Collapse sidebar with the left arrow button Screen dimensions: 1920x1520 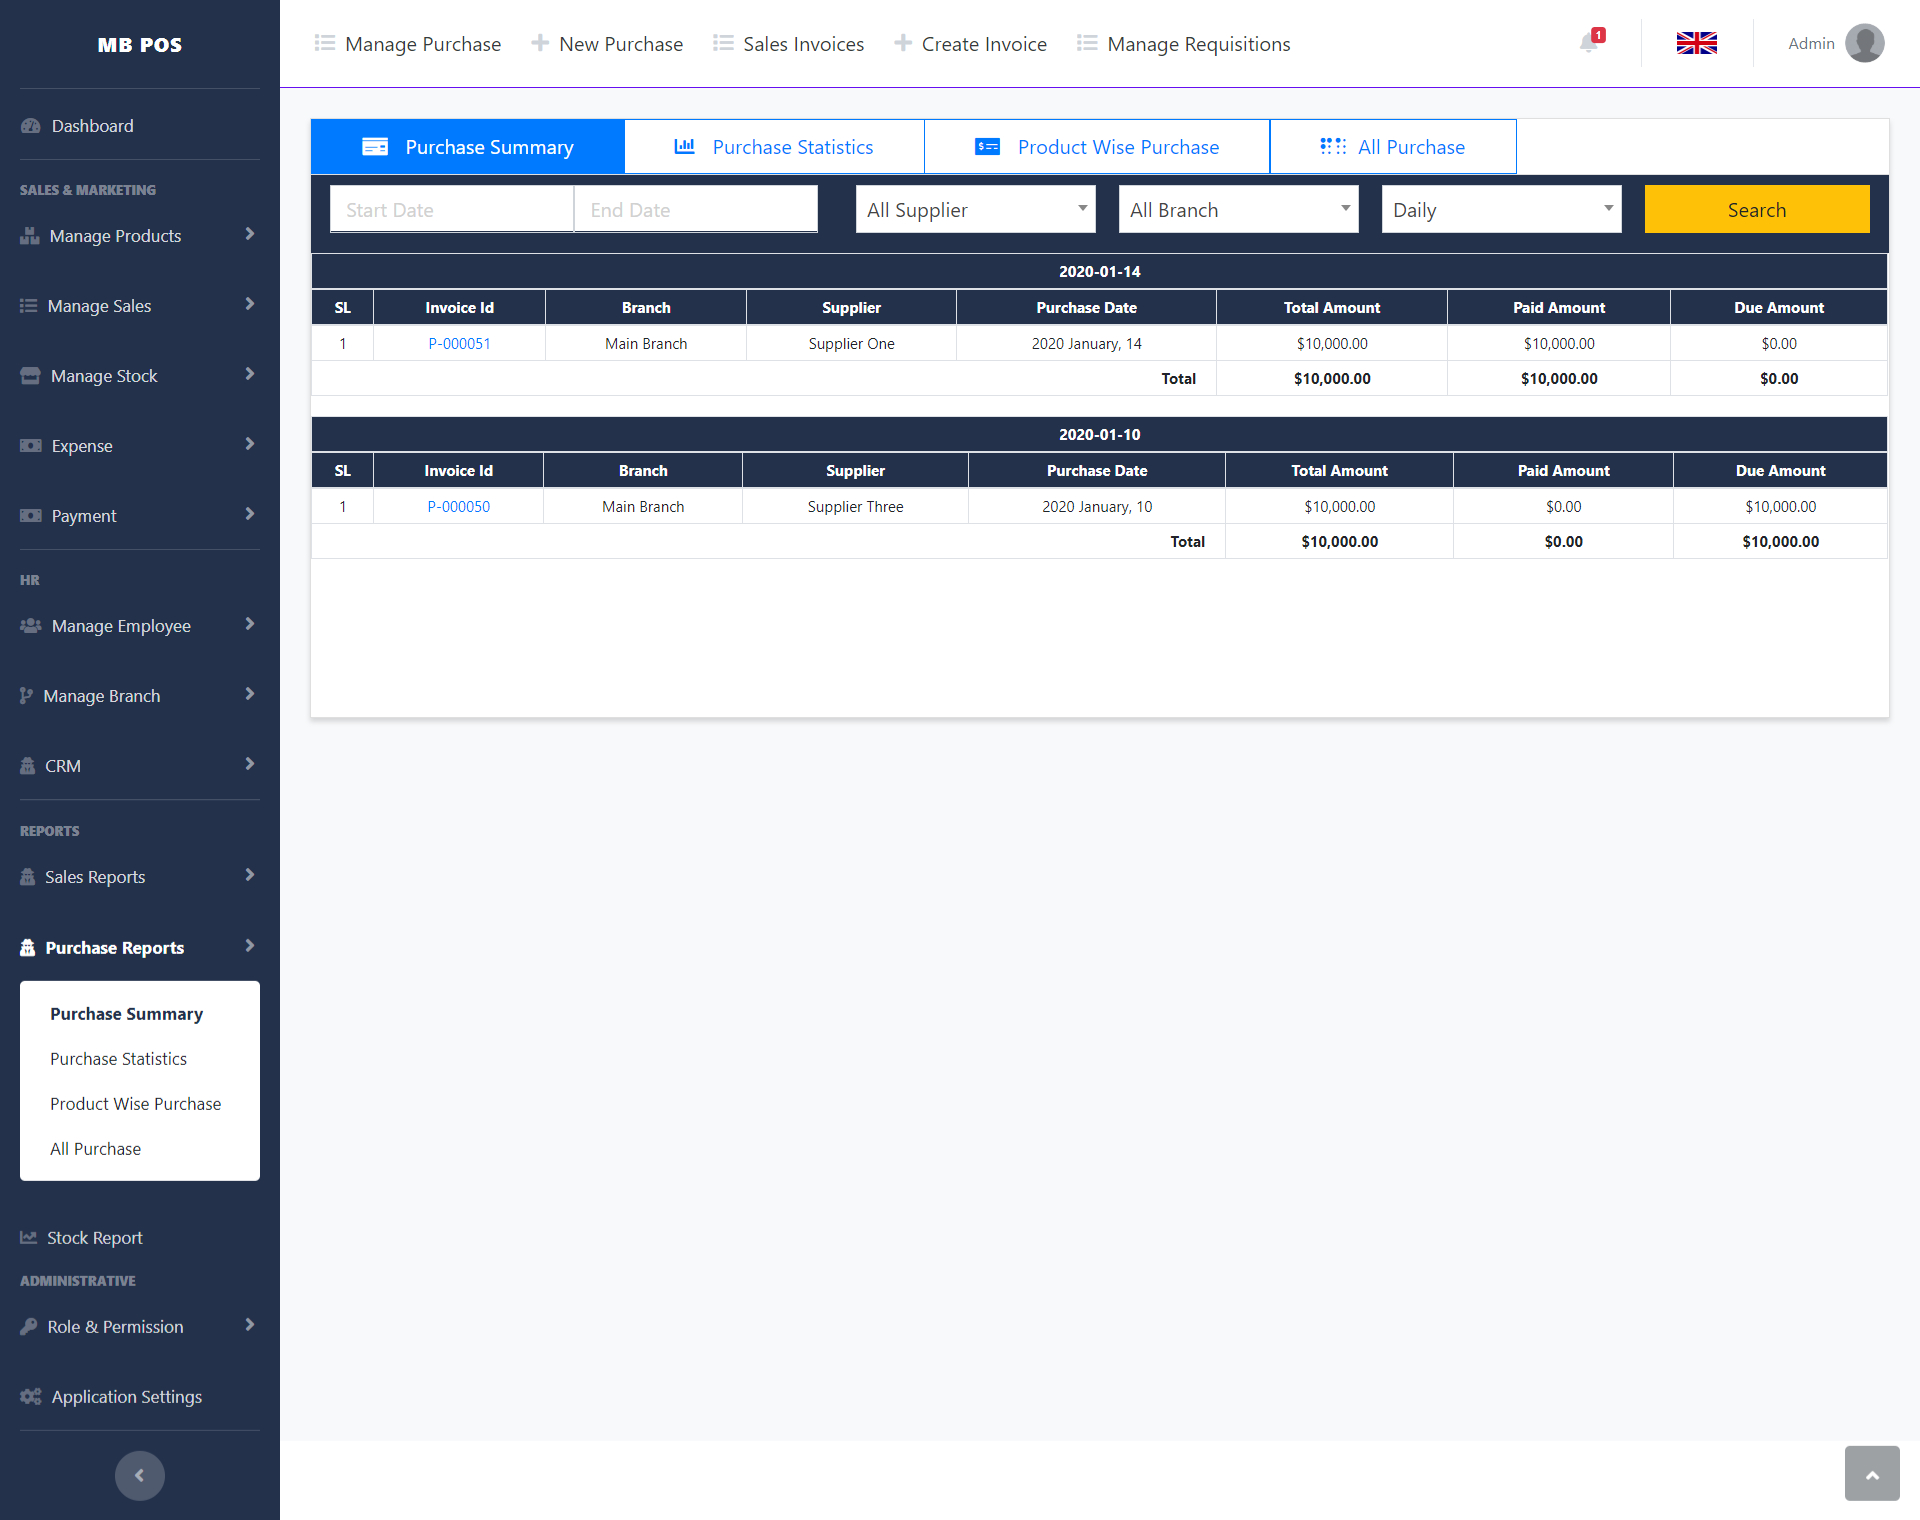[139, 1475]
